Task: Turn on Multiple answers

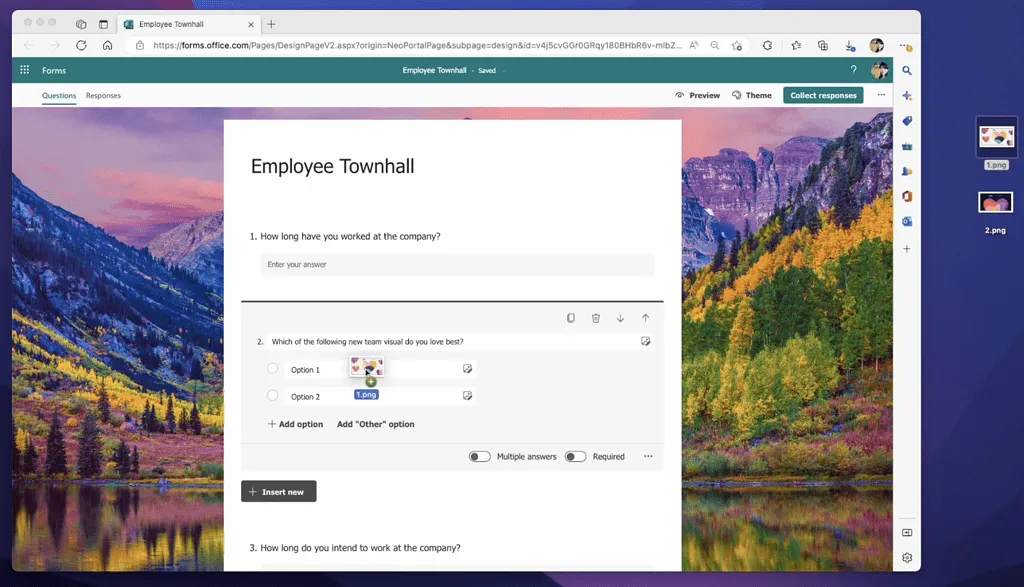Action: point(478,456)
